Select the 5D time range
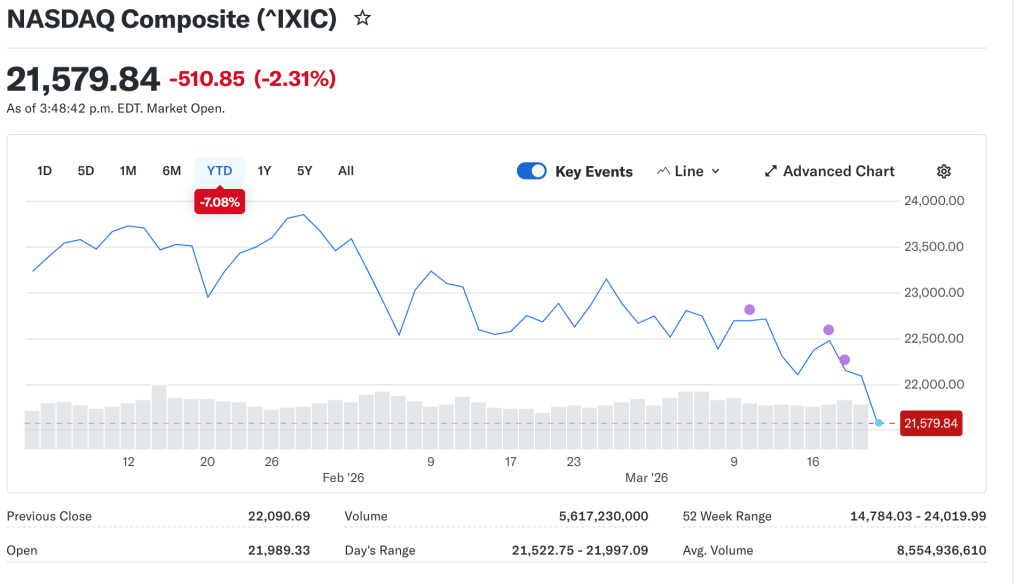 point(86,171)
